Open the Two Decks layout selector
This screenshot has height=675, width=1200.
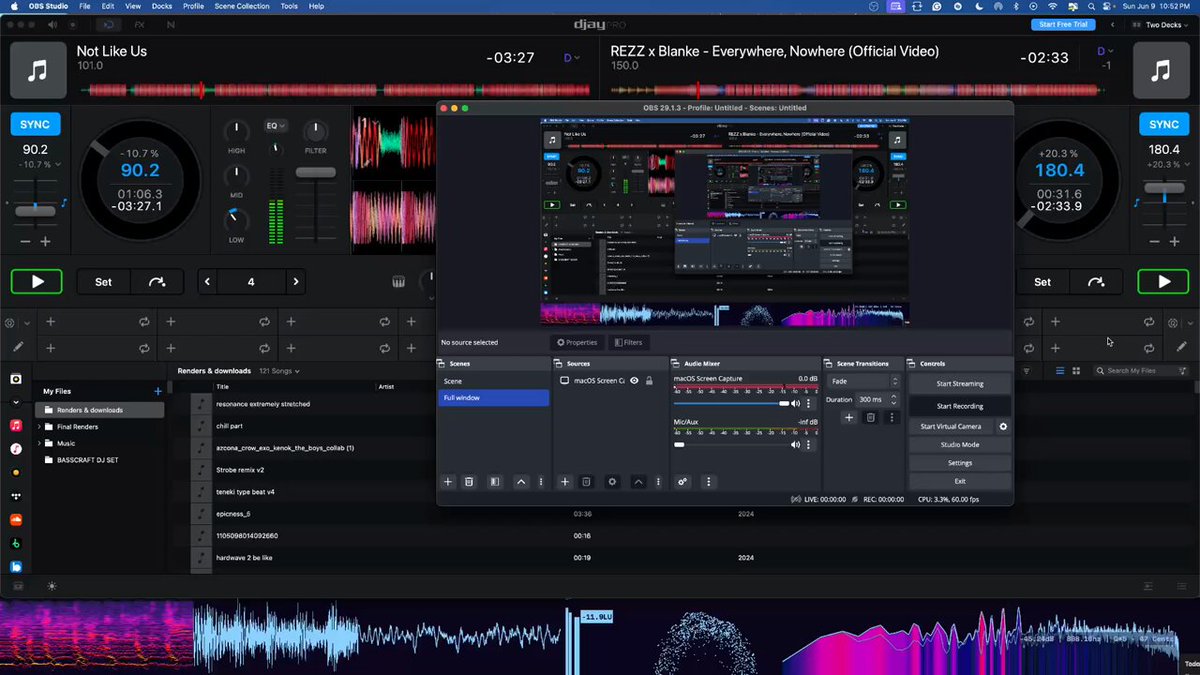tap(1165, 25)
